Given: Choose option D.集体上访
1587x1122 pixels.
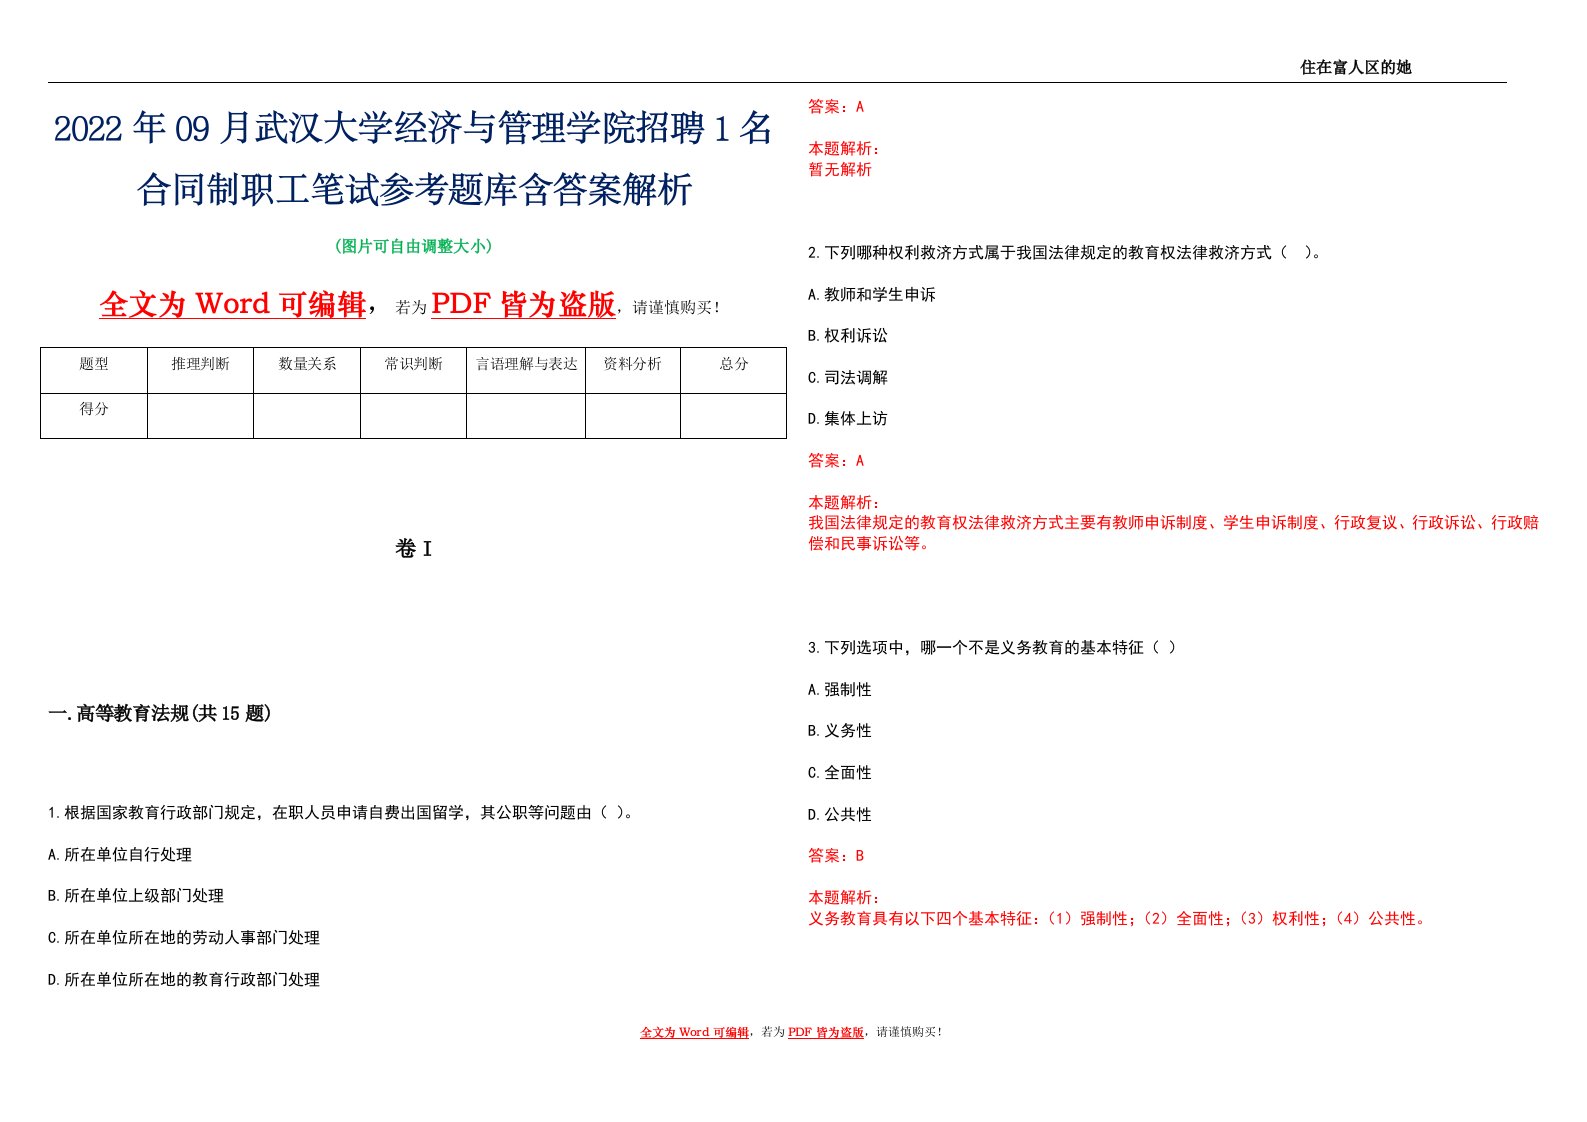Looking at the screenshot, I should tap(848, 419).
